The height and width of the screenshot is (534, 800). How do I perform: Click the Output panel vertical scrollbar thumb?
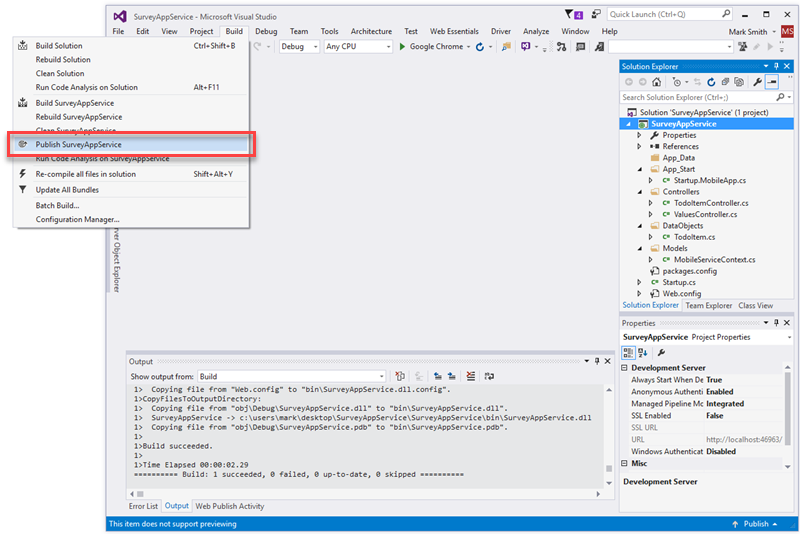(609, 468)
